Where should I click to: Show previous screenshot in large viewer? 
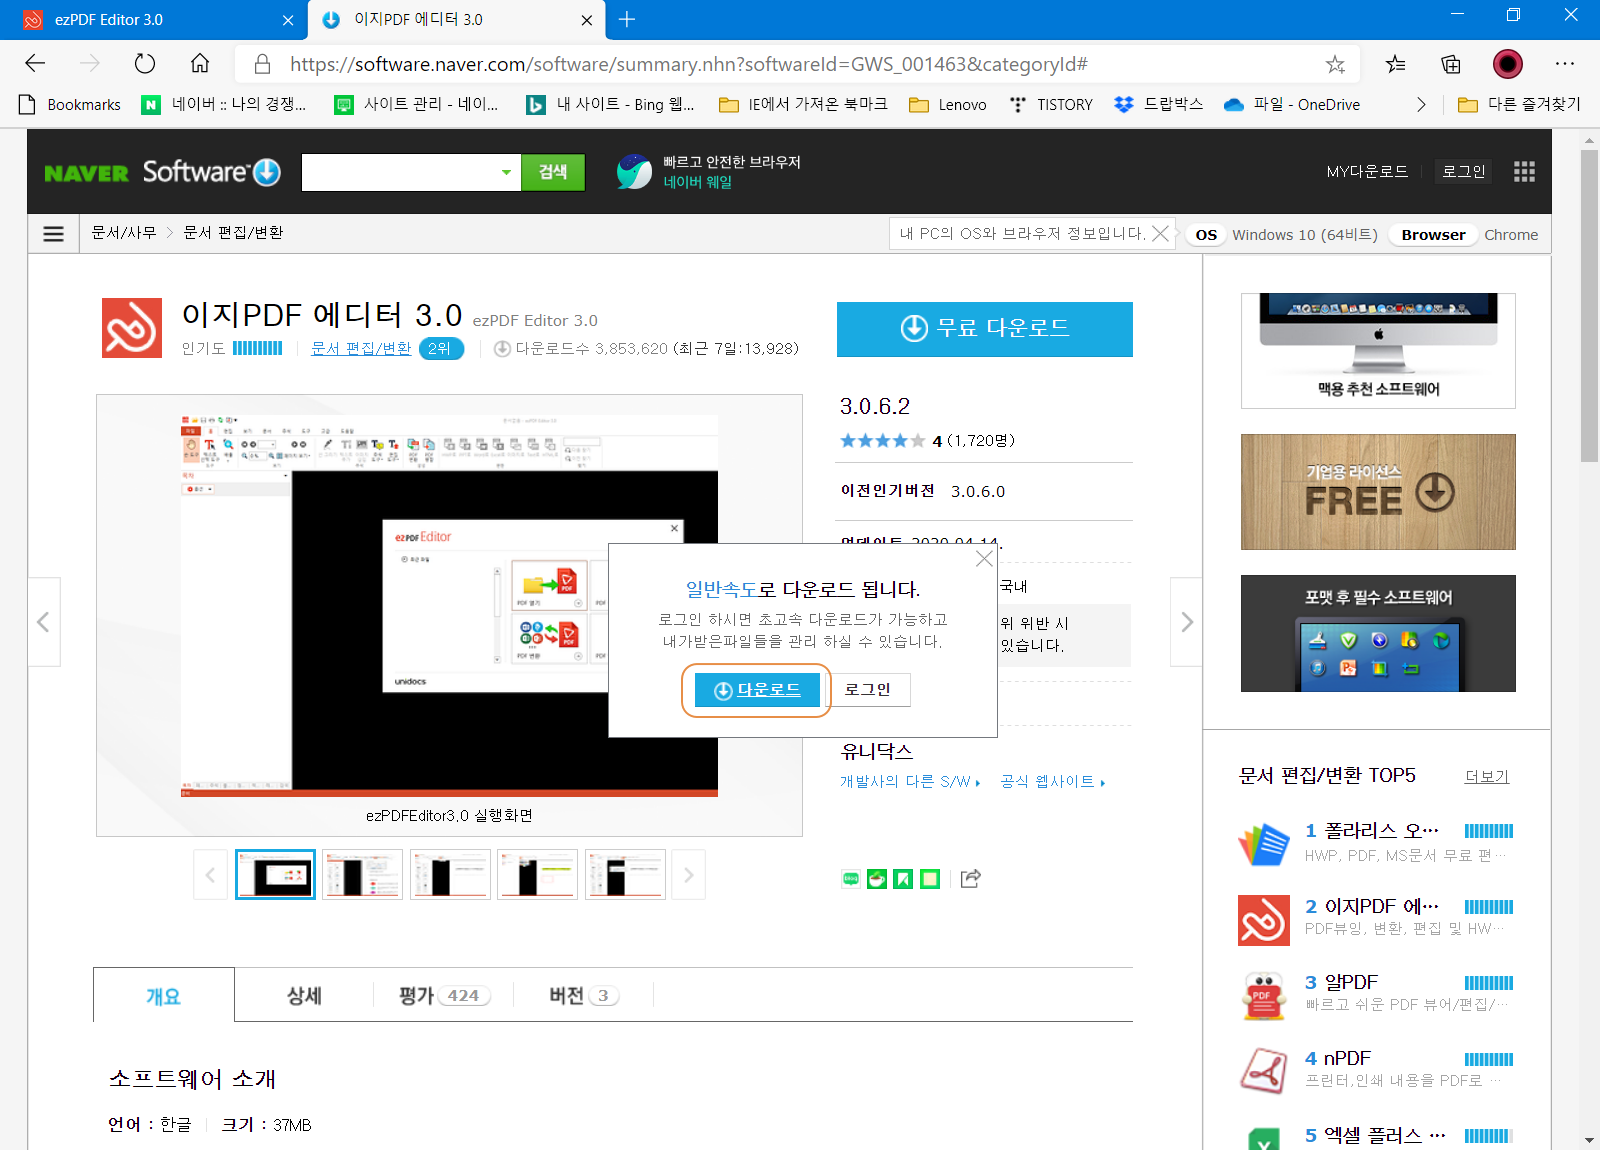click(43, 622)
